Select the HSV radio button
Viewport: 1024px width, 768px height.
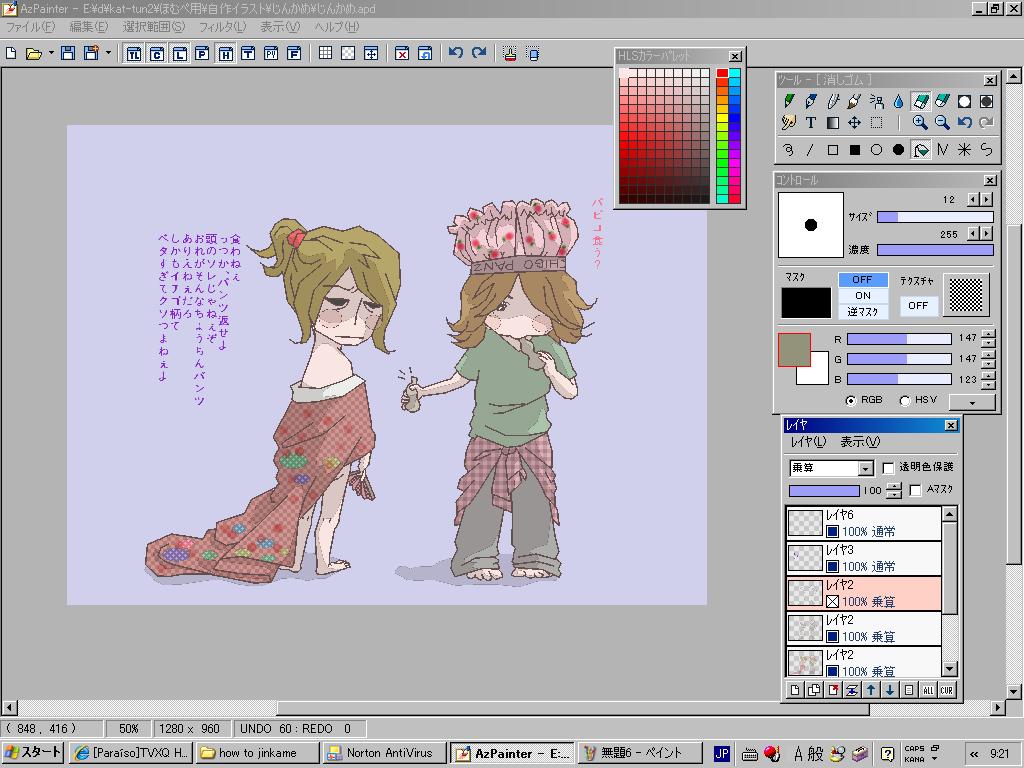(x=905, y=400)
